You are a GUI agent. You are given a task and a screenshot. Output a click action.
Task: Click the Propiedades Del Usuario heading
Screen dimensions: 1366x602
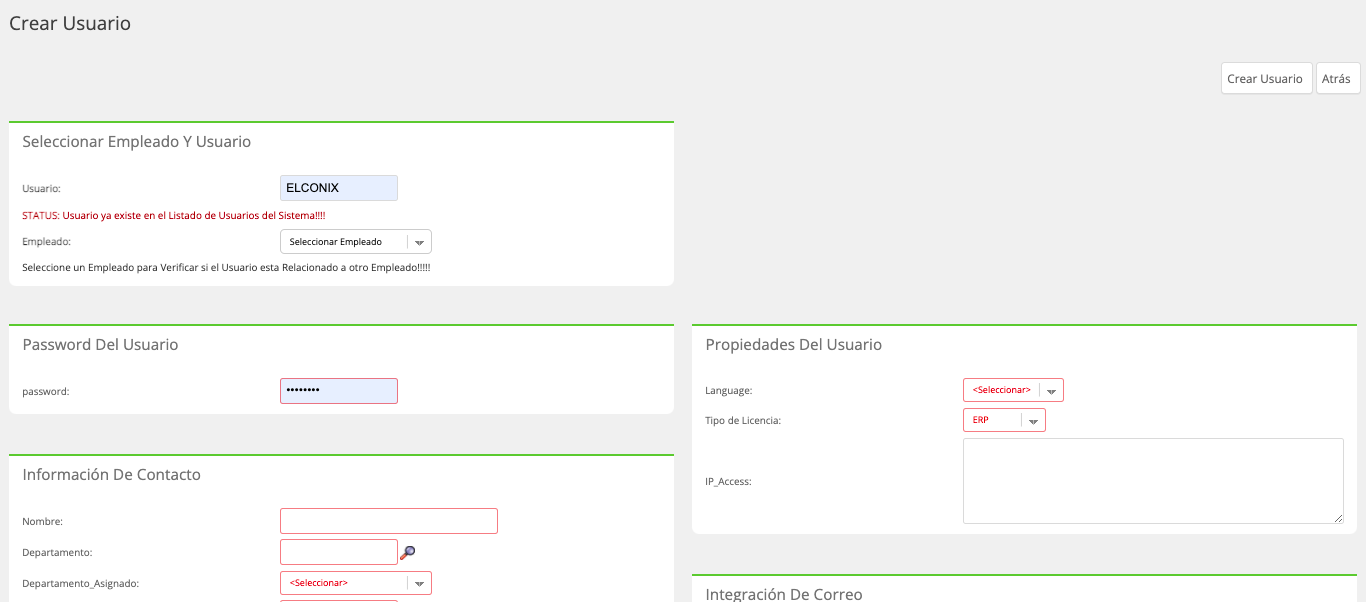tap(794, 345)
